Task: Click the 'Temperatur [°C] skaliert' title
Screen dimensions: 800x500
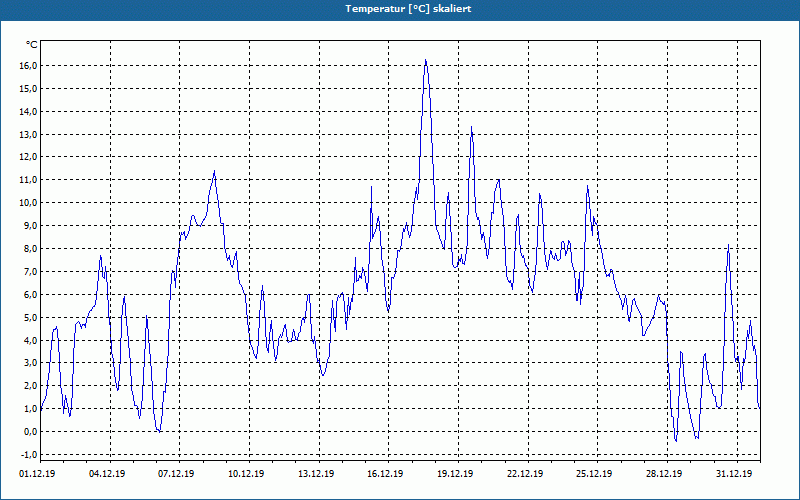Action: click(x=408, y=9)
